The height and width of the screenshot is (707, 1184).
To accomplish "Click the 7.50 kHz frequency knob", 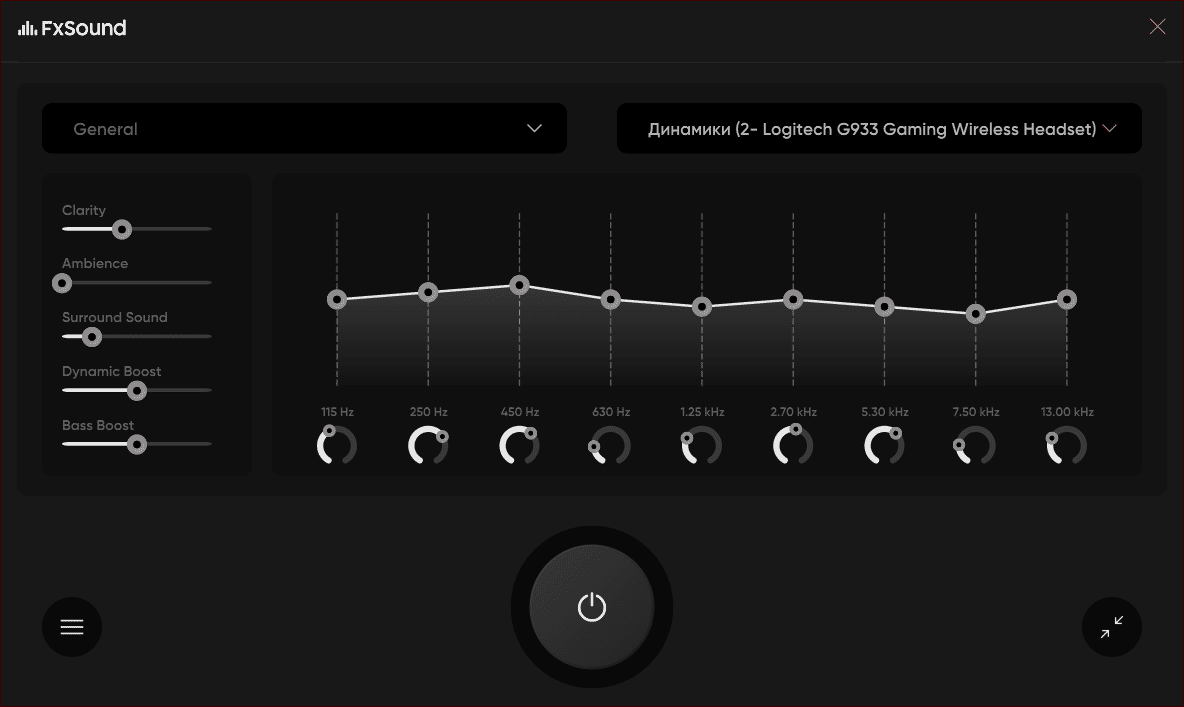I will pos(975,445).
